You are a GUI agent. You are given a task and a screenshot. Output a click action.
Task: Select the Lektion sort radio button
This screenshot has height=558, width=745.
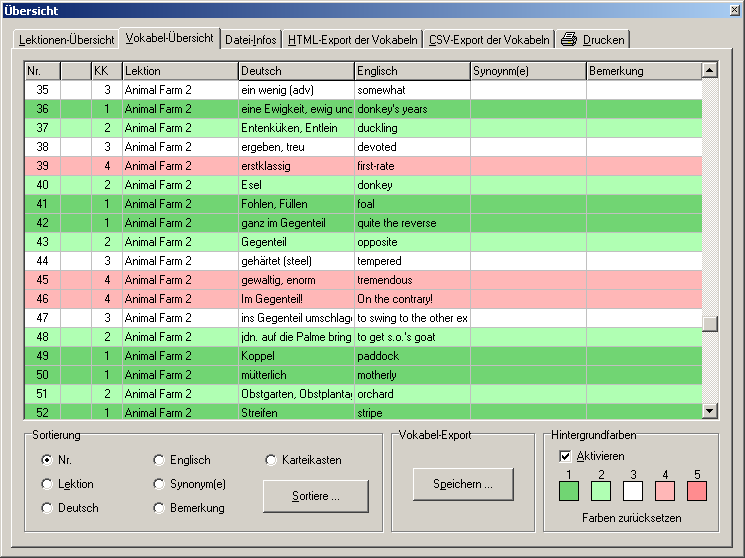[x=47, y=484]
